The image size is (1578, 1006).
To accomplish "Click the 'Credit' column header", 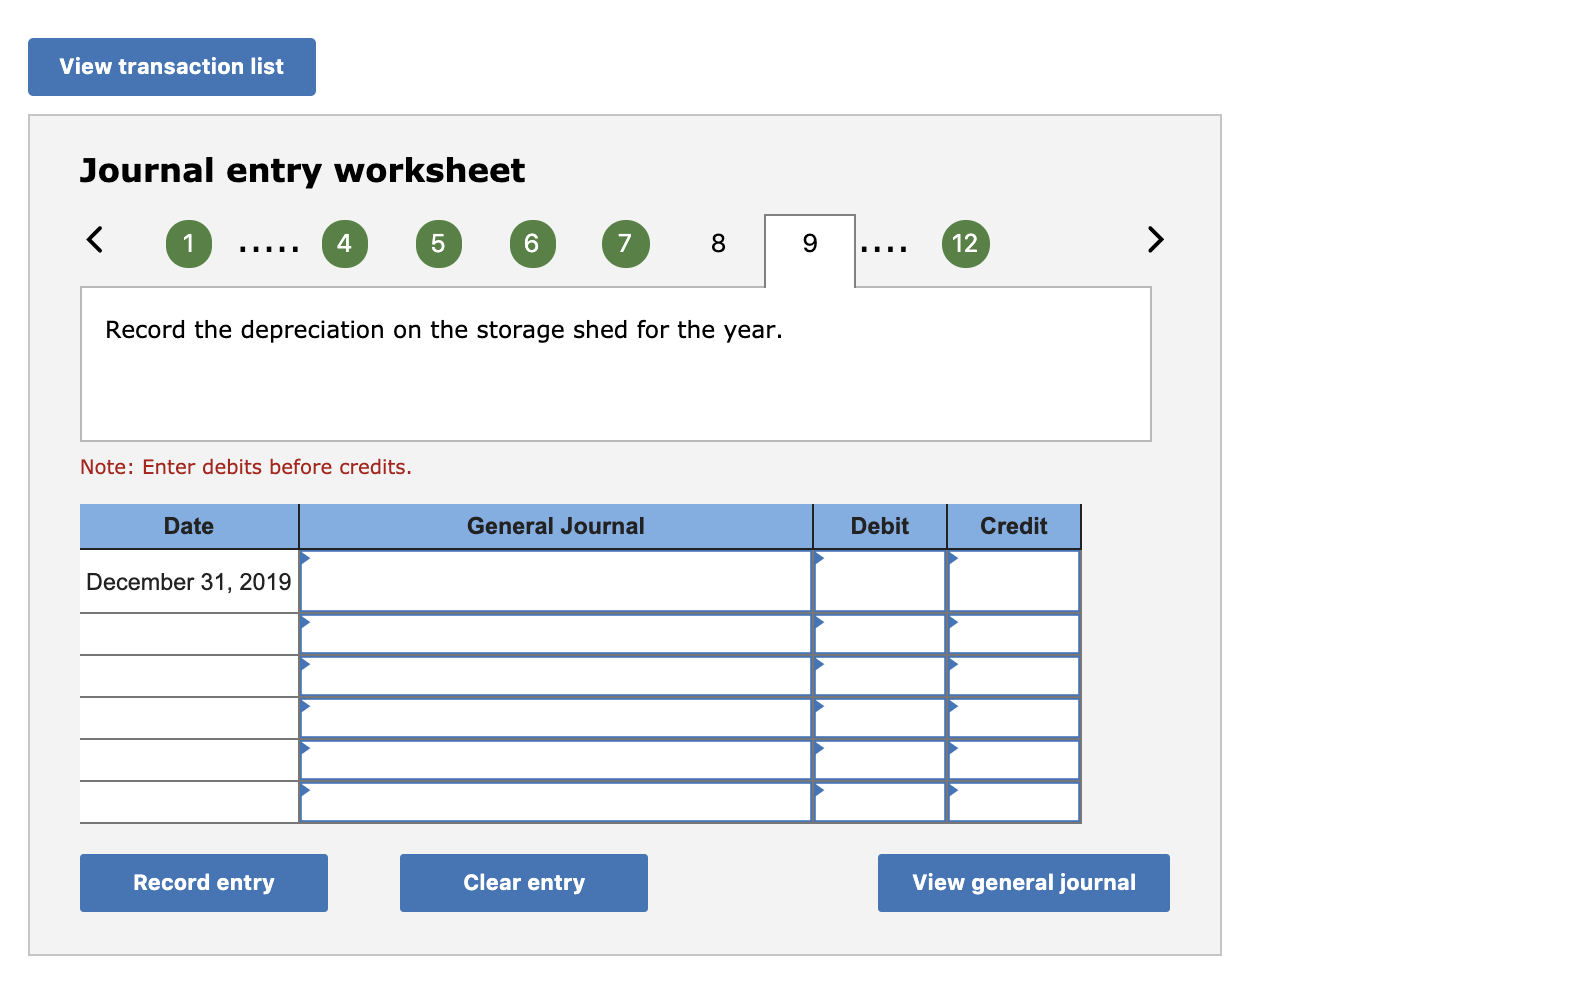I will tap(1014, 526).
